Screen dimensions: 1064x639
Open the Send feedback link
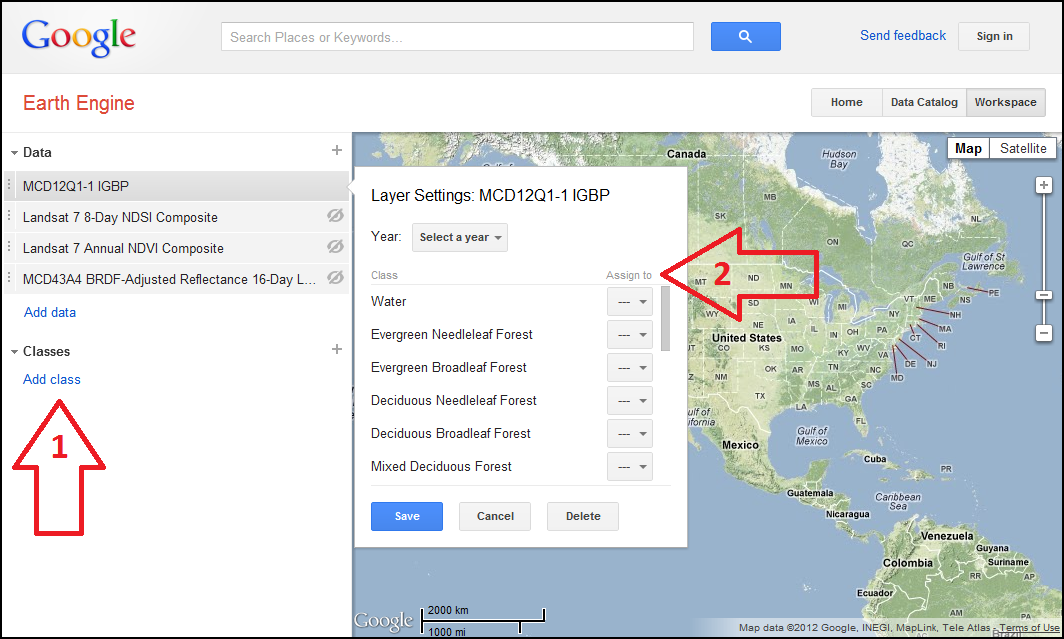902,35
